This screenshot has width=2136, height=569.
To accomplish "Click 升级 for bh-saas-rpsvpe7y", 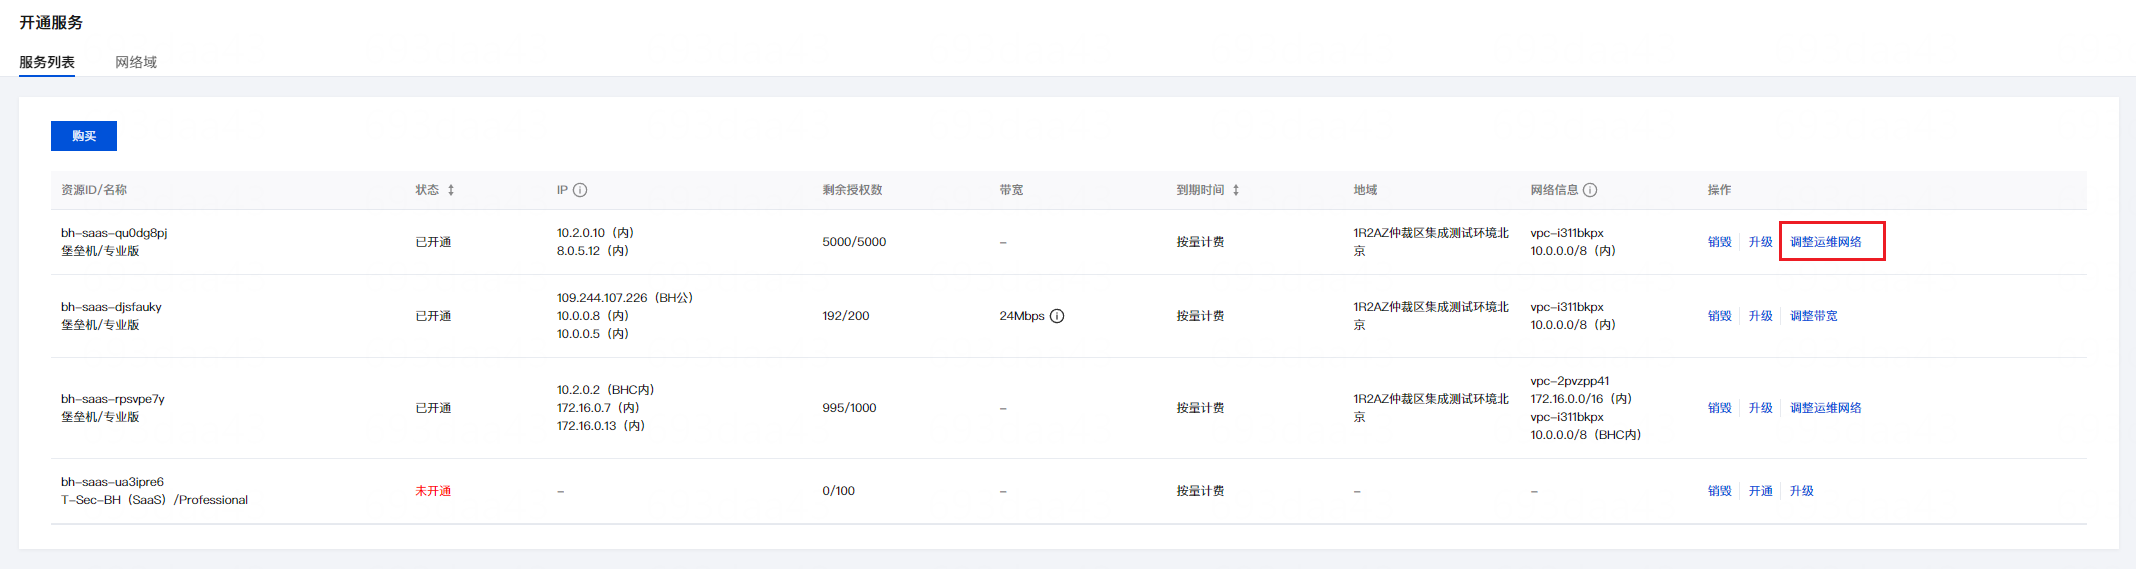I will 1760,408.
